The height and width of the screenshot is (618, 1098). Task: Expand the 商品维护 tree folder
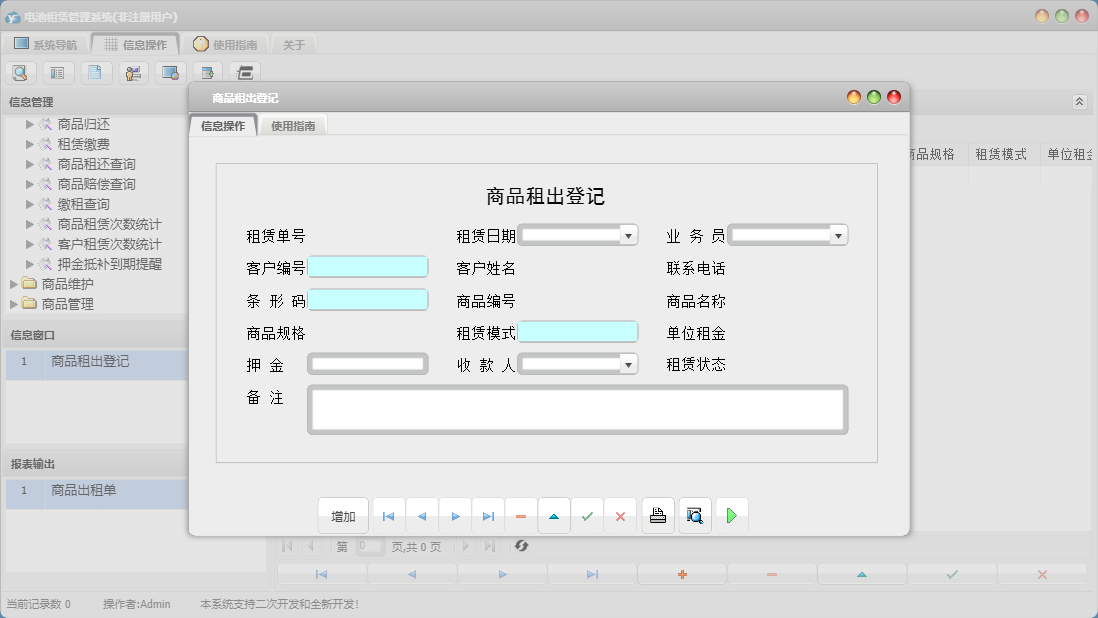[x=14, y=284]
